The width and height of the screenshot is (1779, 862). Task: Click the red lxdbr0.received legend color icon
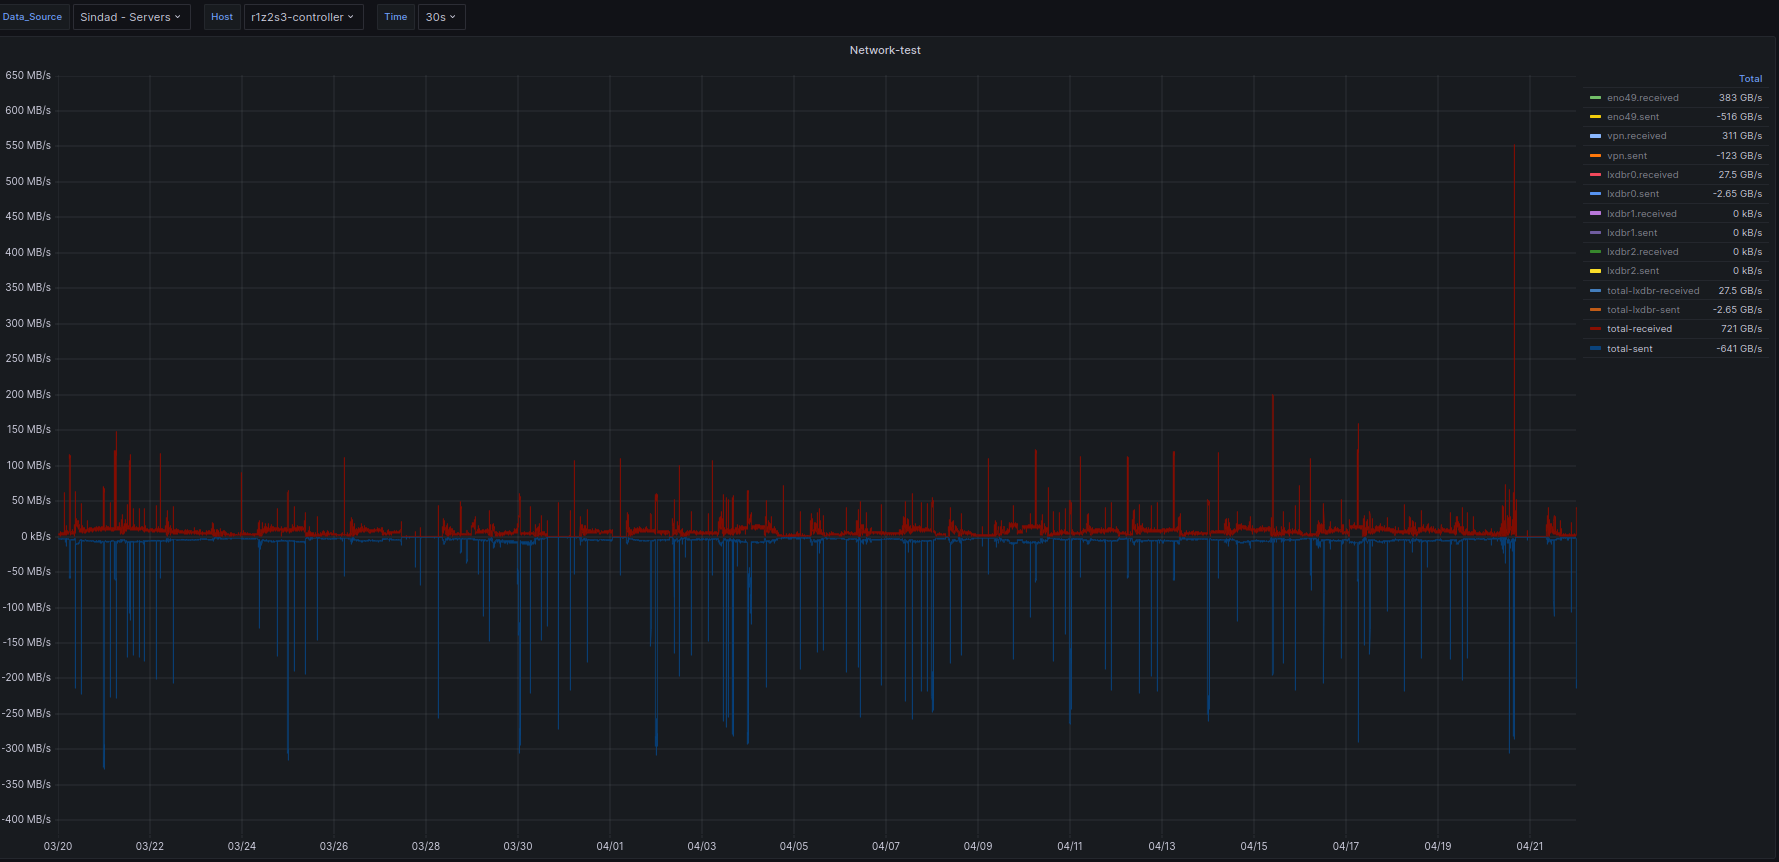coord(1595,175)
